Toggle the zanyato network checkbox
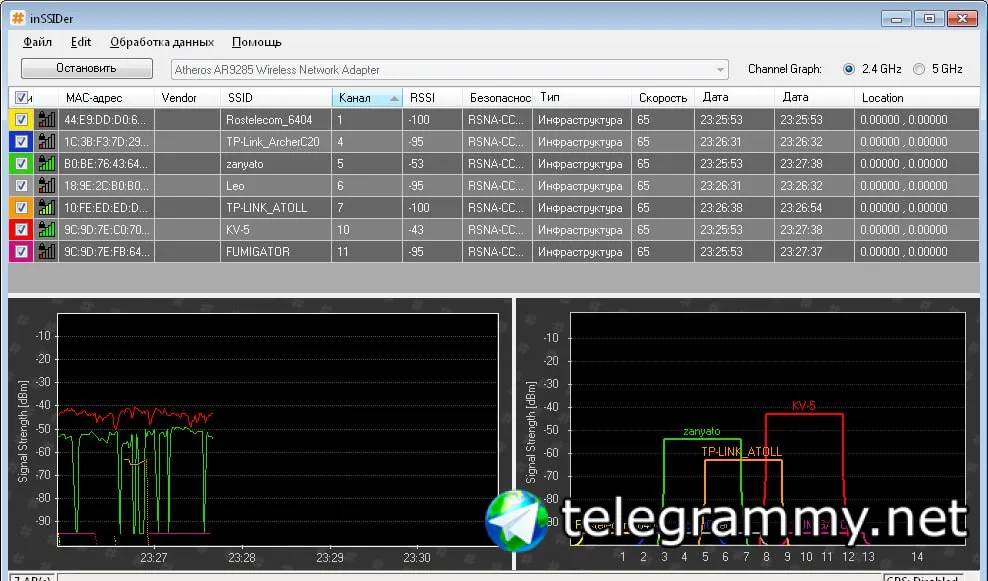Screen dimensions: 988x581 [x=21, y=163]
